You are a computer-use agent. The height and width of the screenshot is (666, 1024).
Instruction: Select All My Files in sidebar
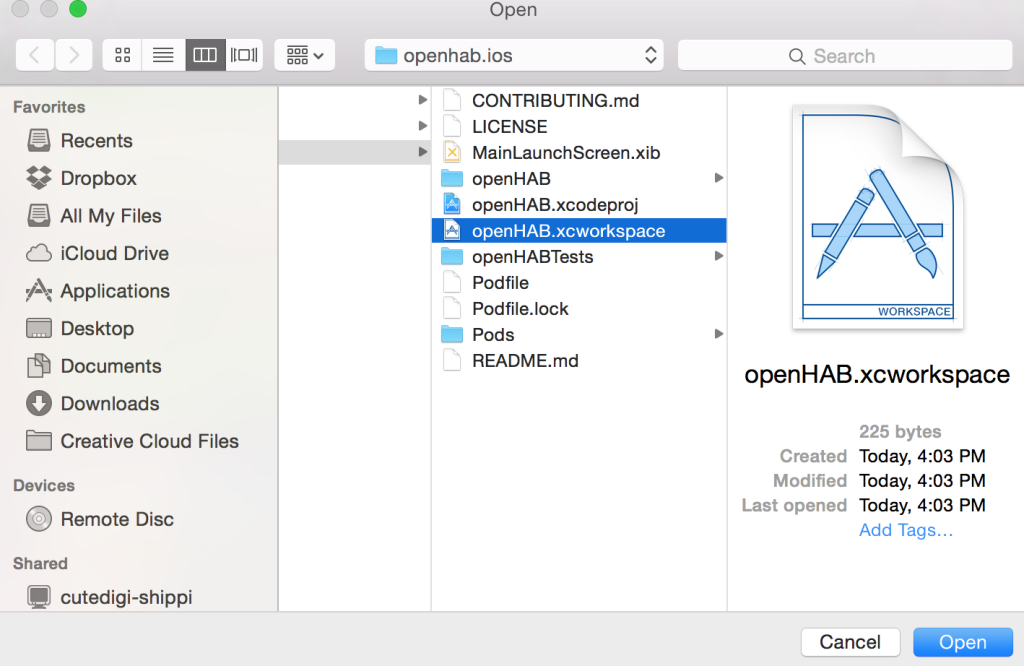click(110, 215)
